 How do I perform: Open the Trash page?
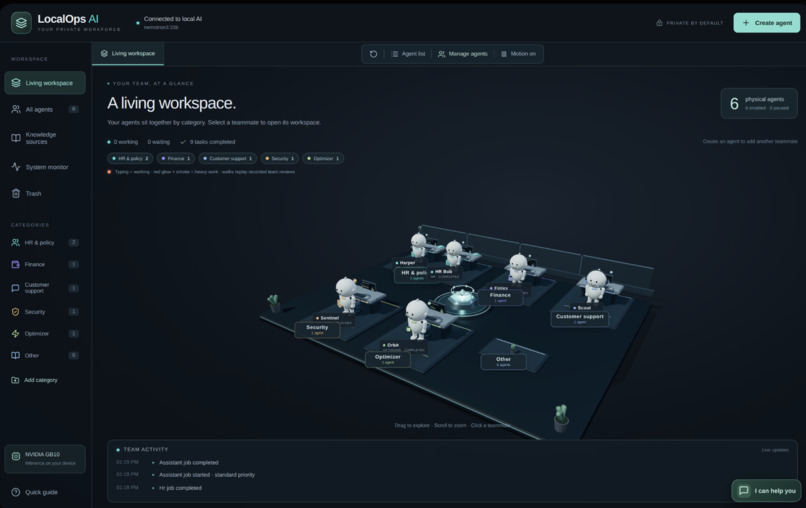[x=45, y=193]
